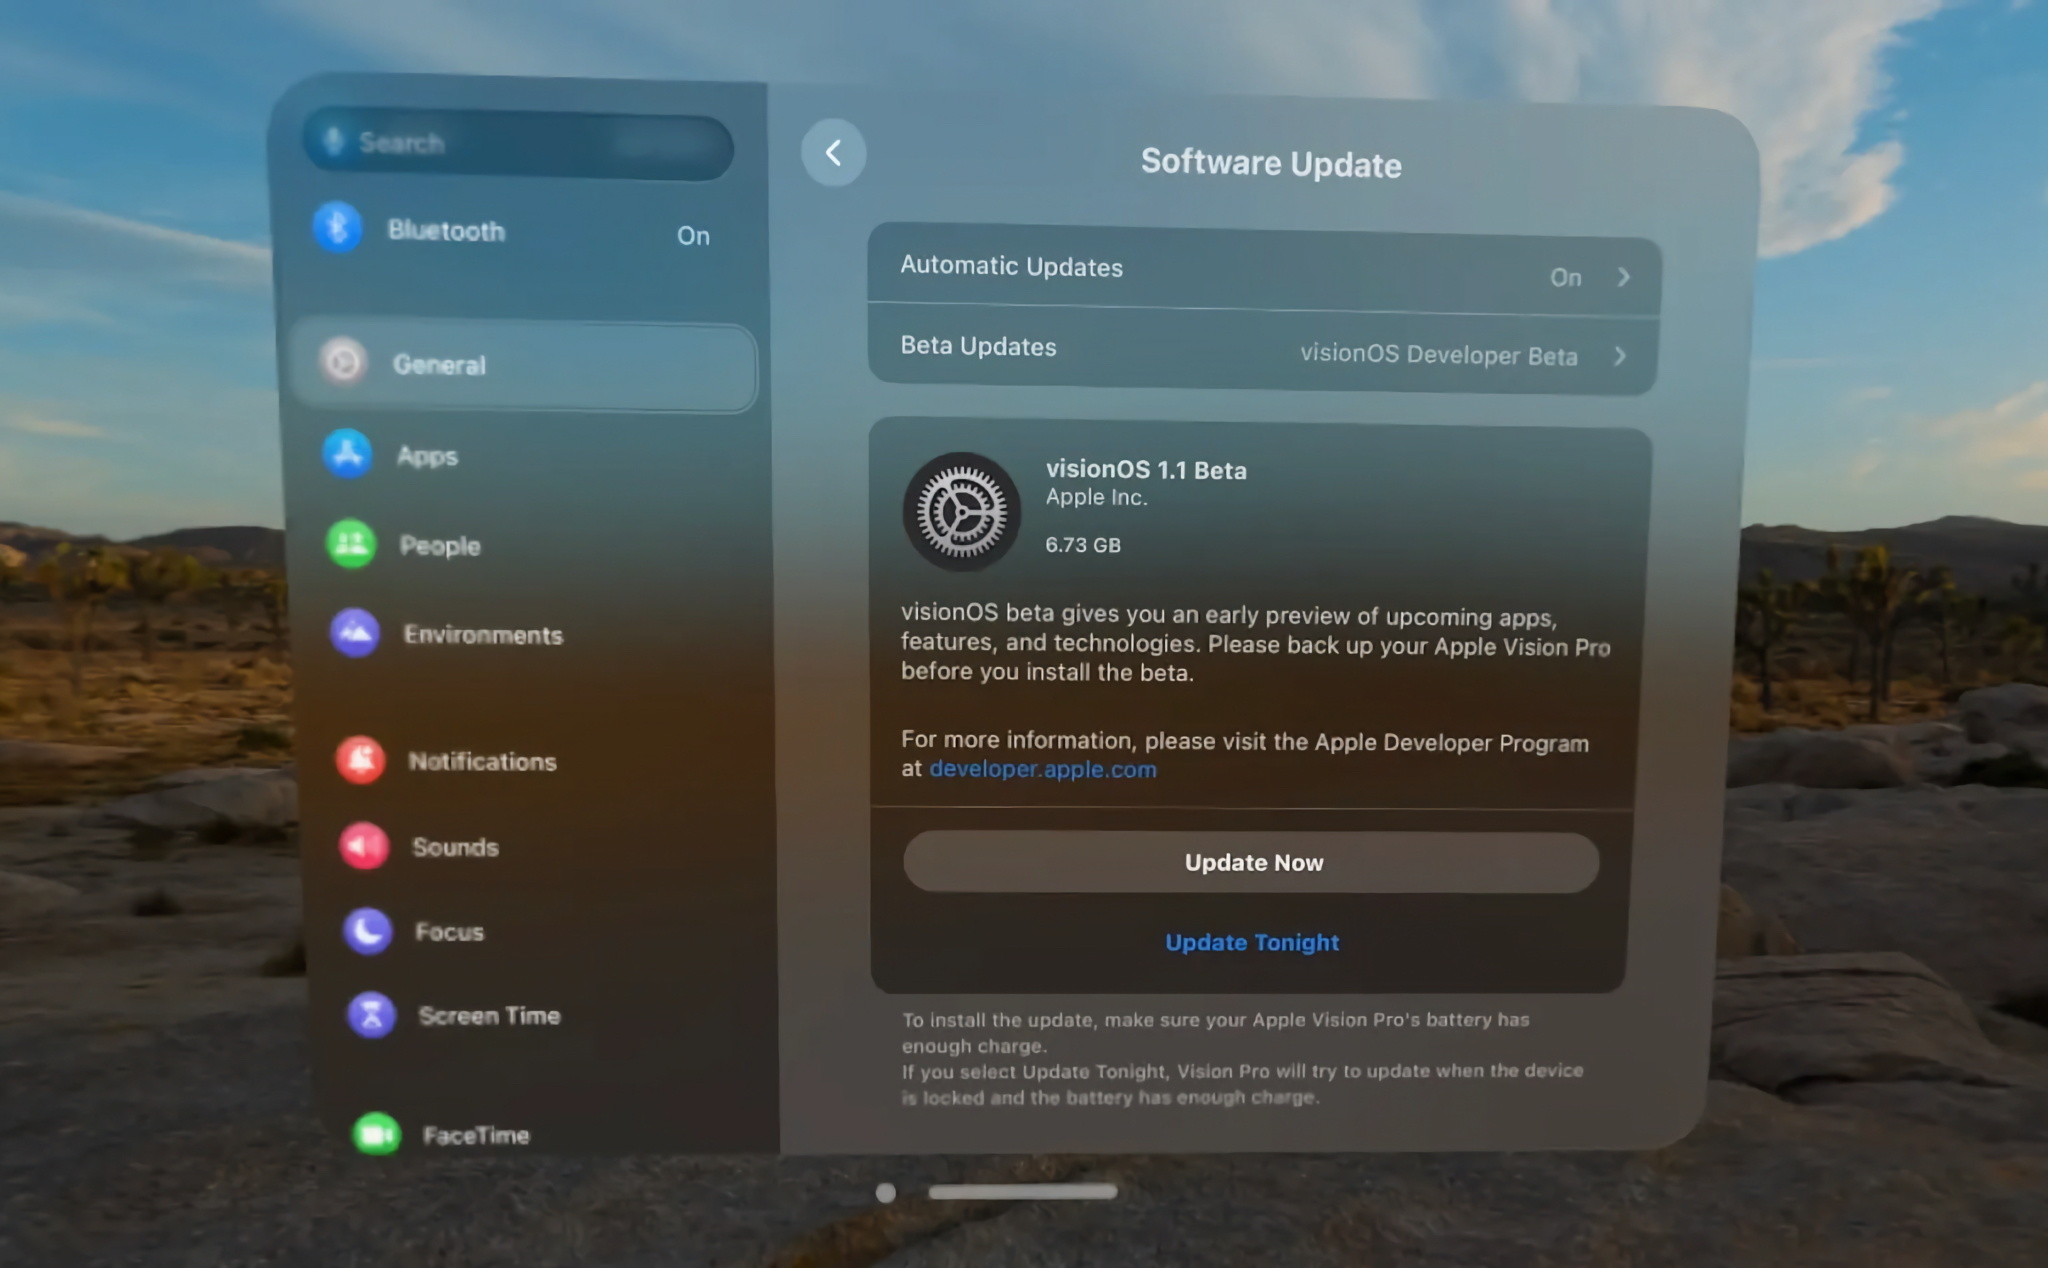Click the Update Now button
This screenshot has height=1268, width=2048.
[1251, 862]
